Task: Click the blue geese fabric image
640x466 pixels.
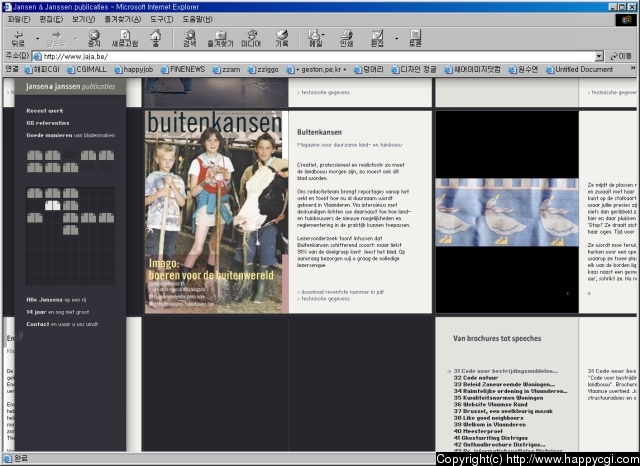Action: coord(507,212)
